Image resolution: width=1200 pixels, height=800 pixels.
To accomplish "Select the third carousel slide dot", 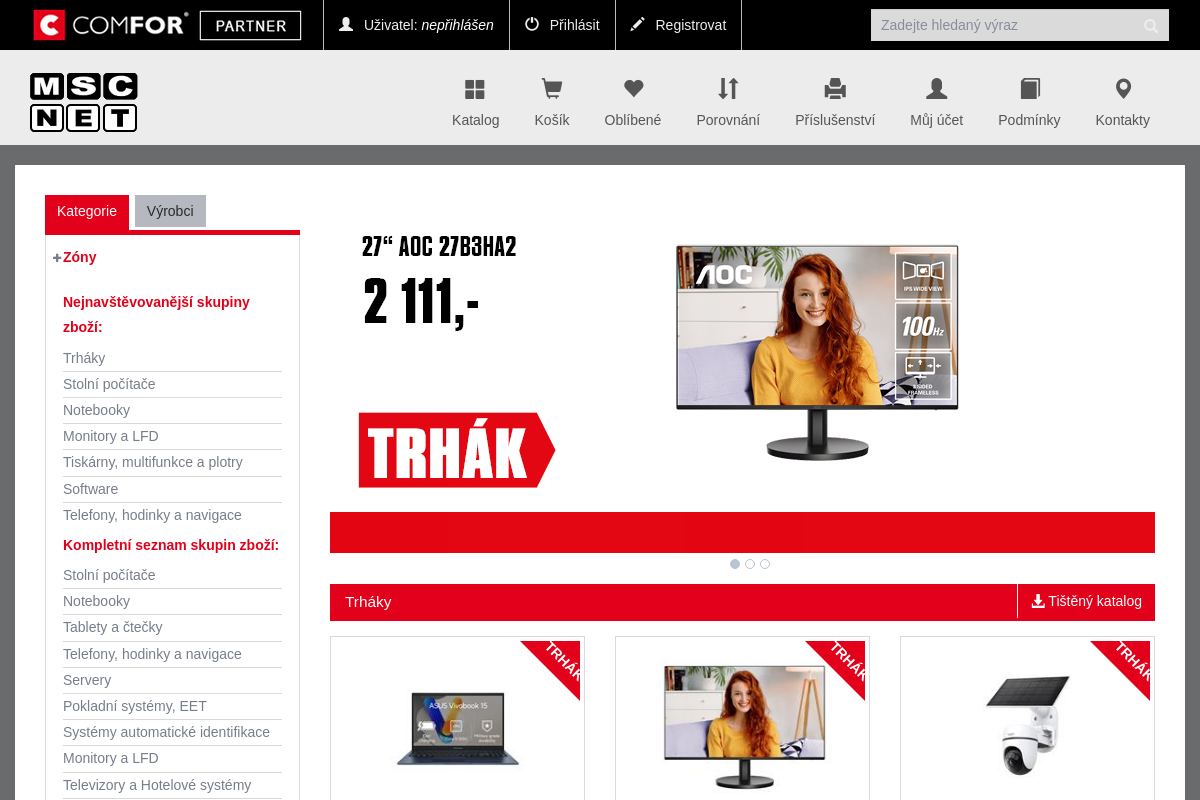I will click(765, 564).
